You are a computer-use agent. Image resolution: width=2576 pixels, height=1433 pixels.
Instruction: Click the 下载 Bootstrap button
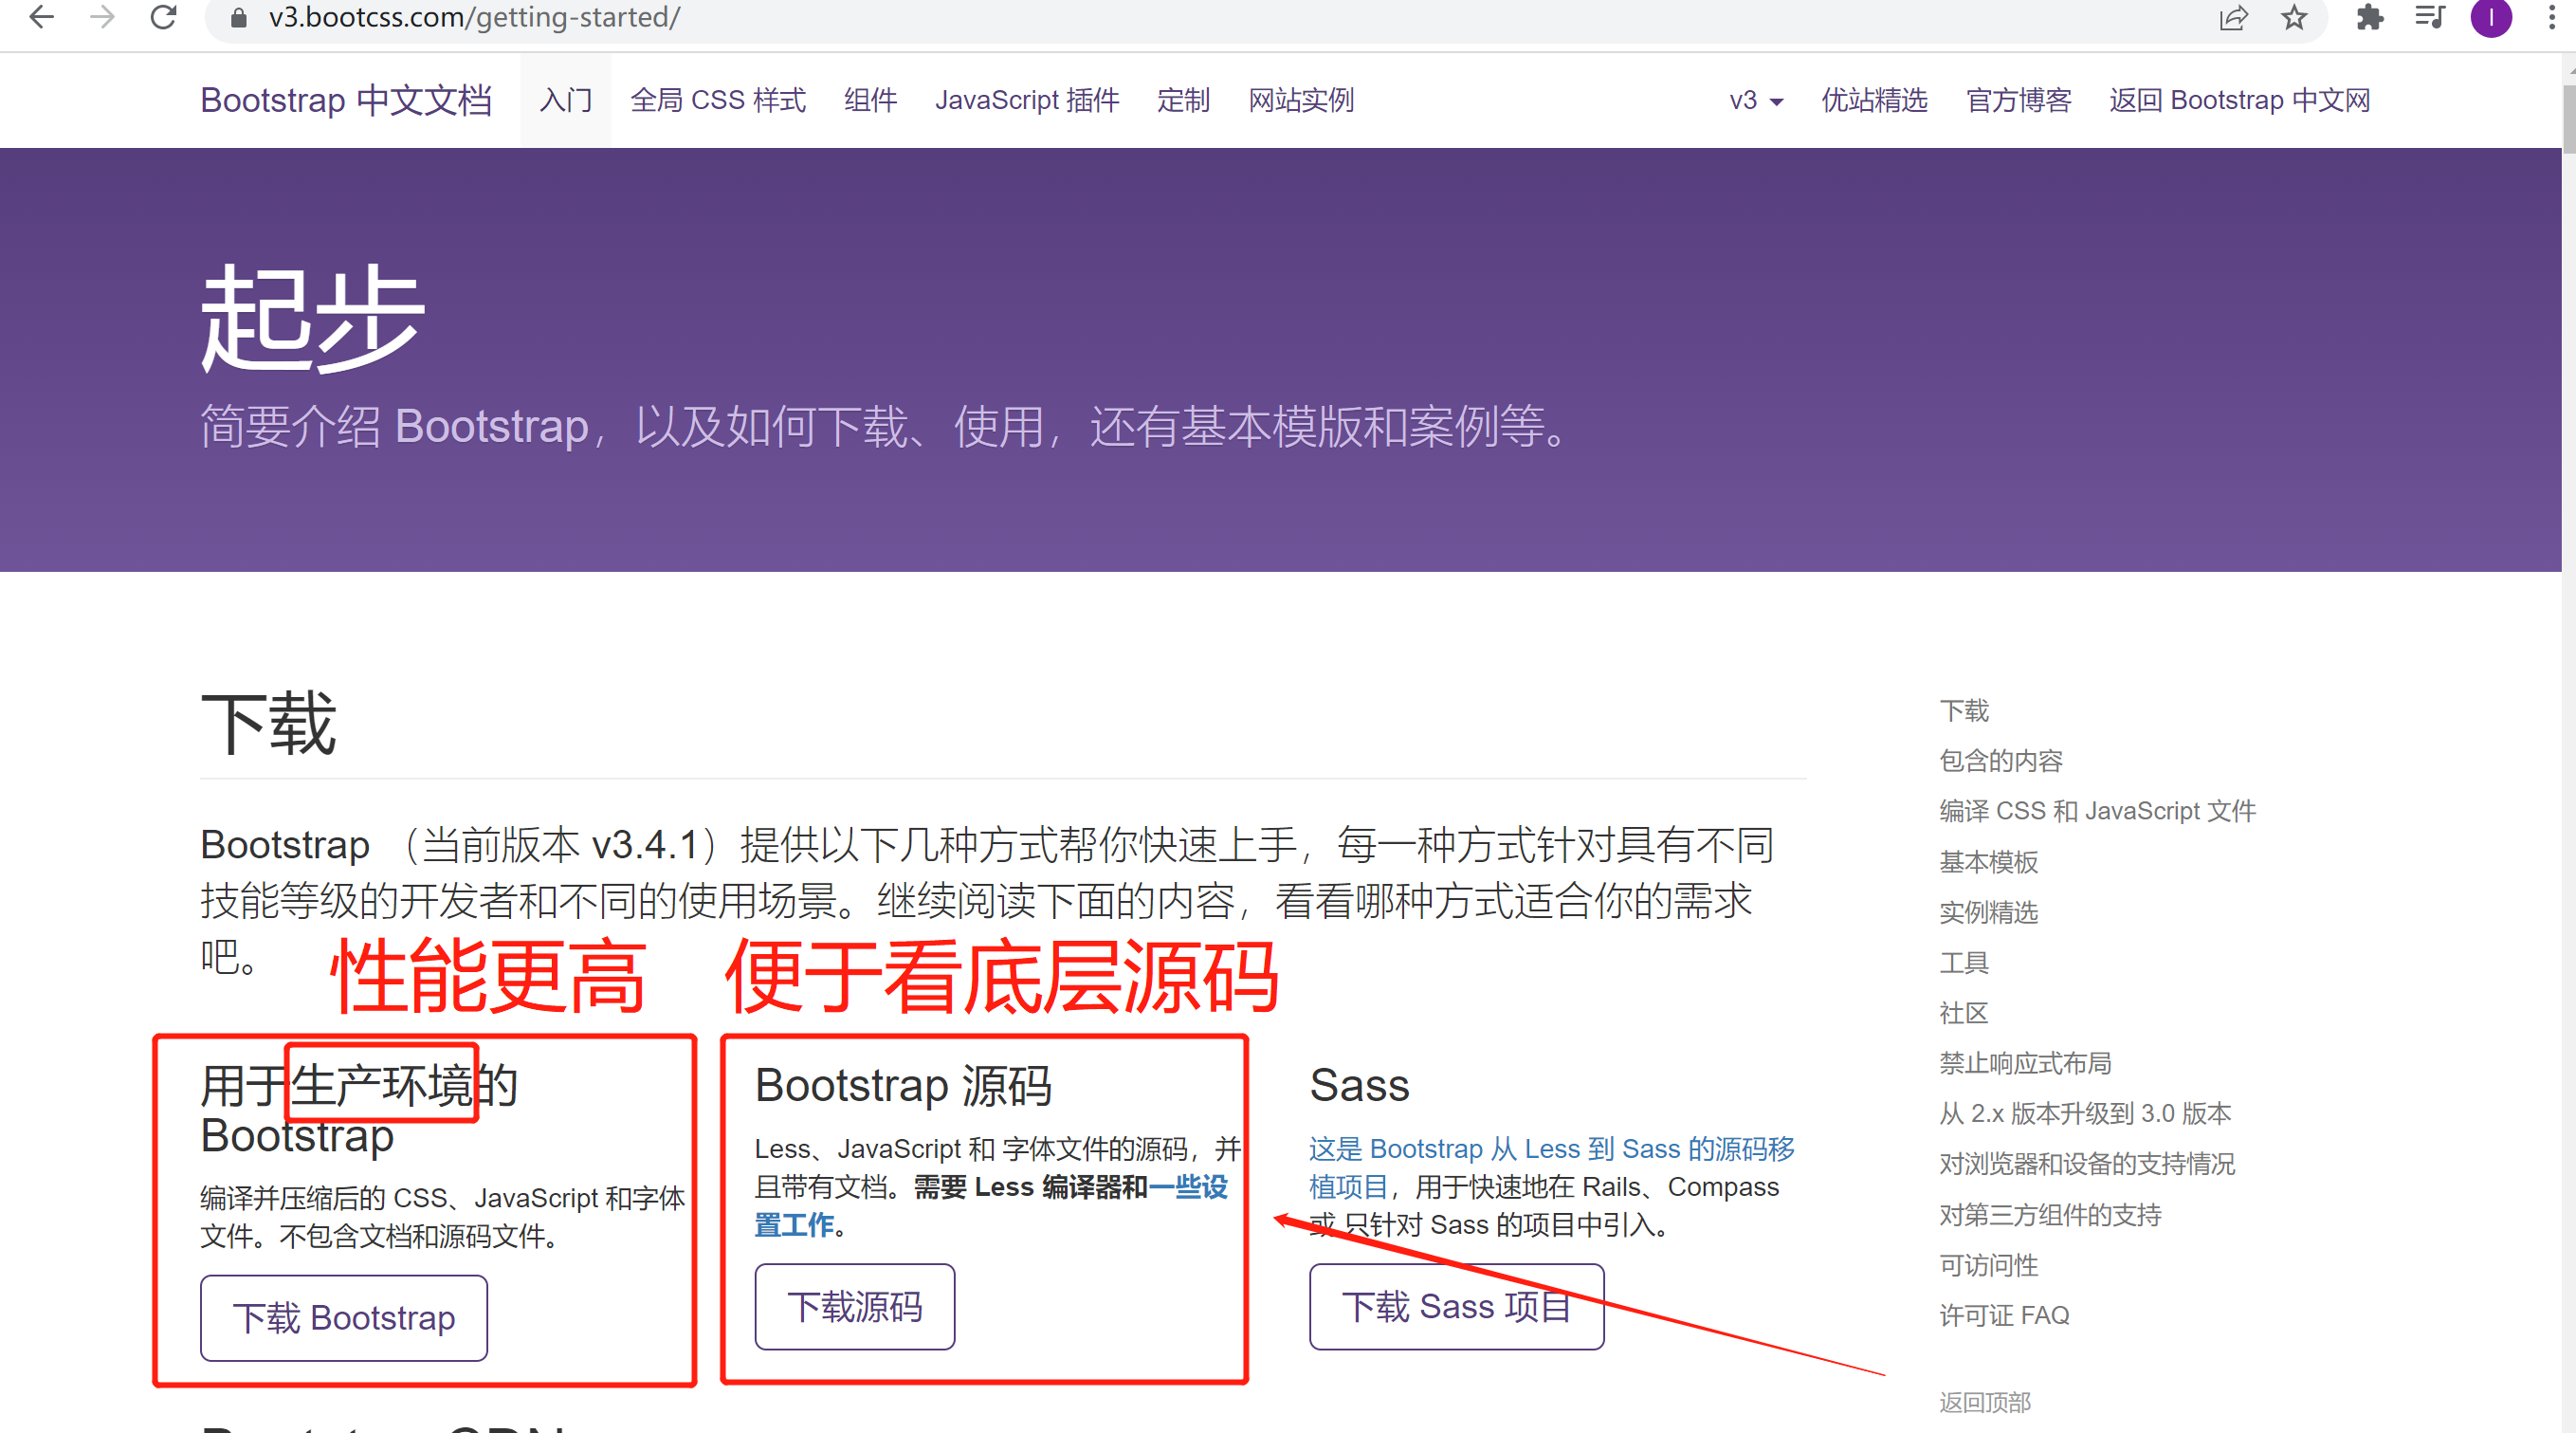[343, 1317]
